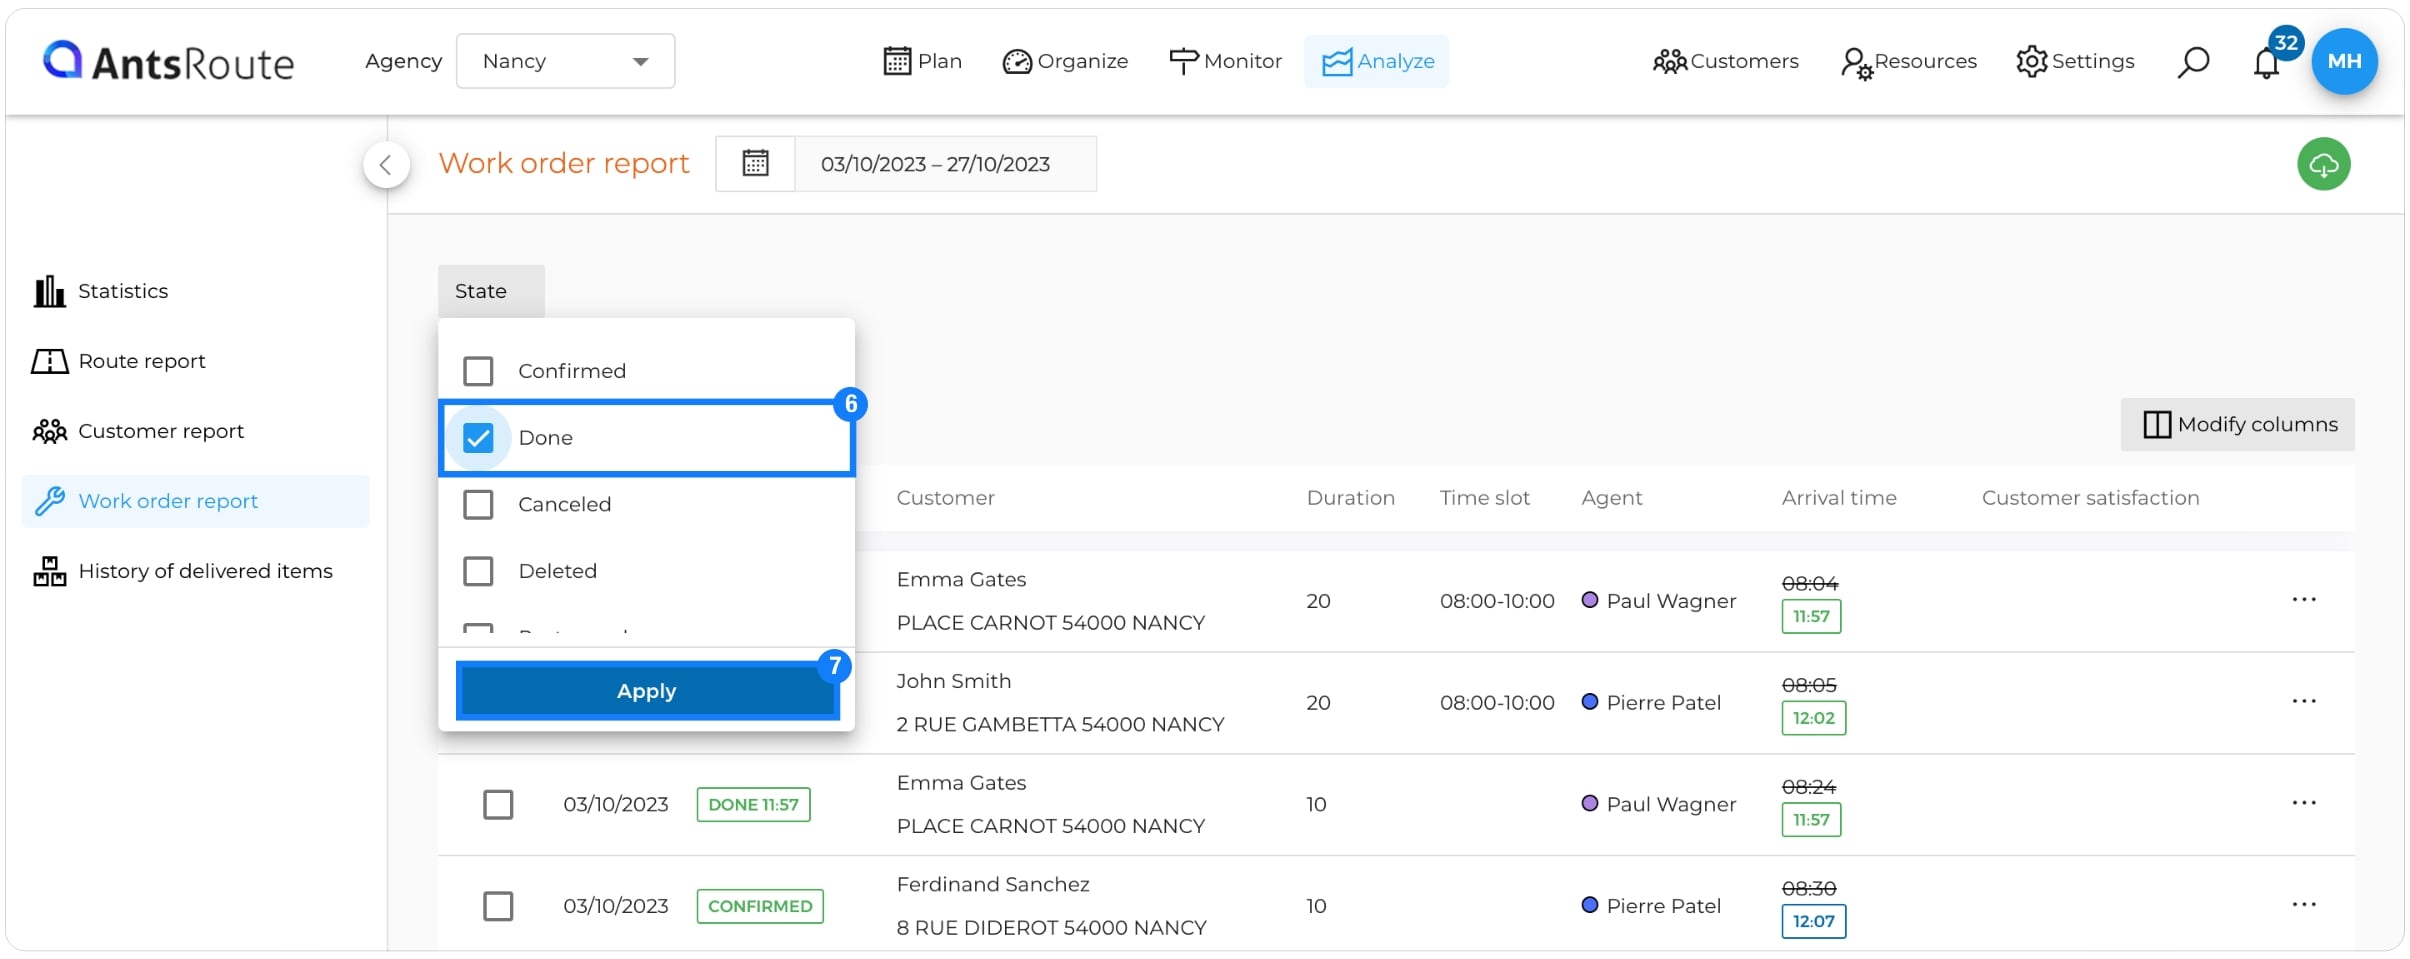Click the Ferdinand Sanchez customer name

[993, 885]
